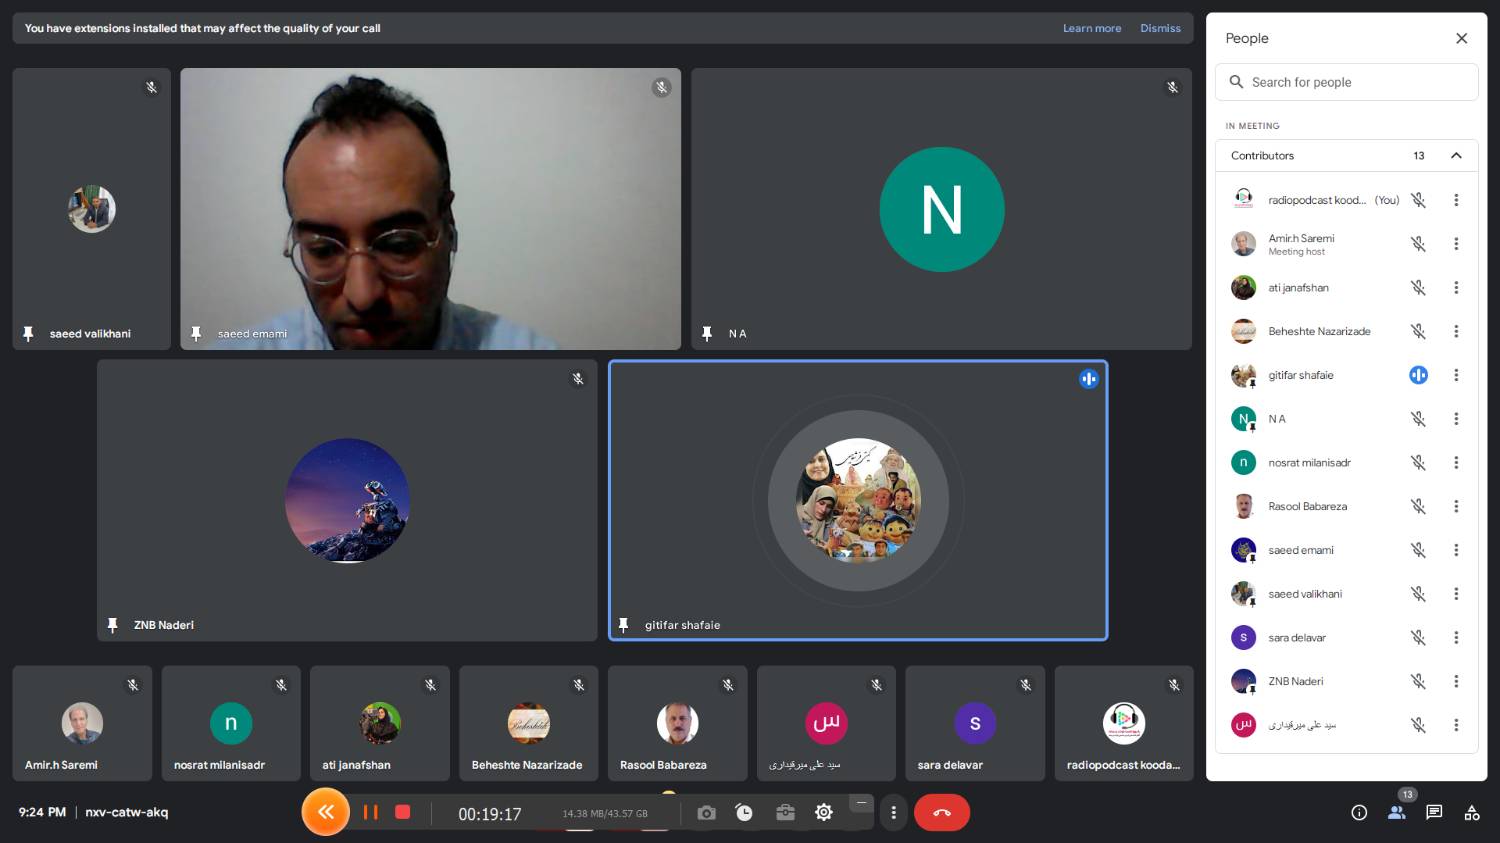Unpin the saeed valikhani tile pin icon
The image size is (1500, 843).
pyautogui.click(x=28, y=334)
